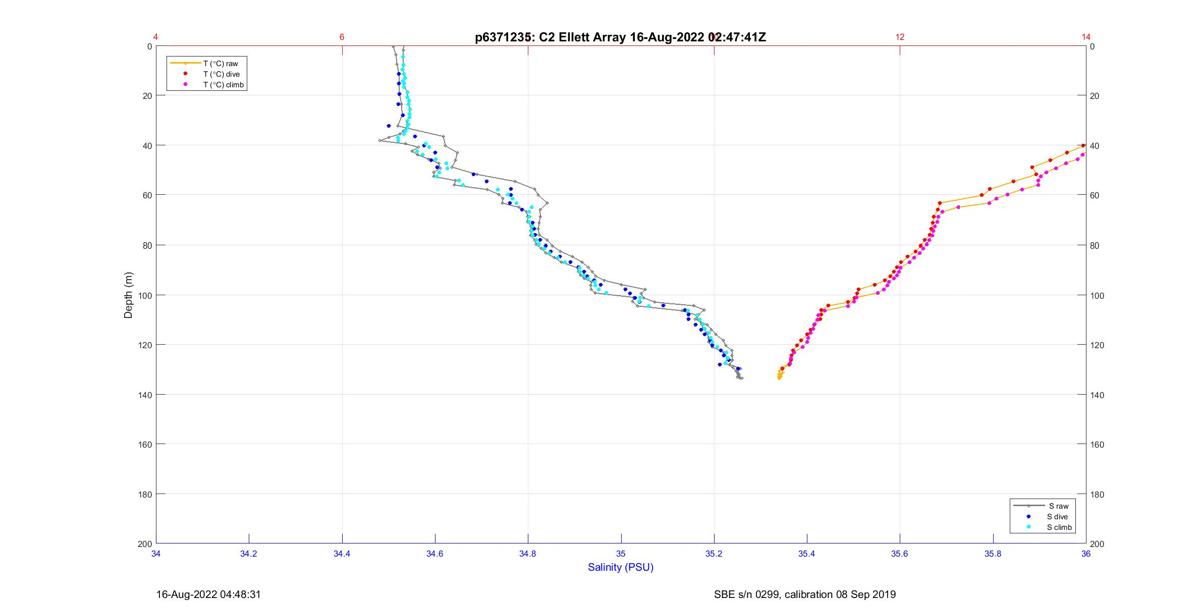Click depth tick '100' on left axis
Image resolution: width=1200 pixels, height=611 pixels.
(145, 295)
